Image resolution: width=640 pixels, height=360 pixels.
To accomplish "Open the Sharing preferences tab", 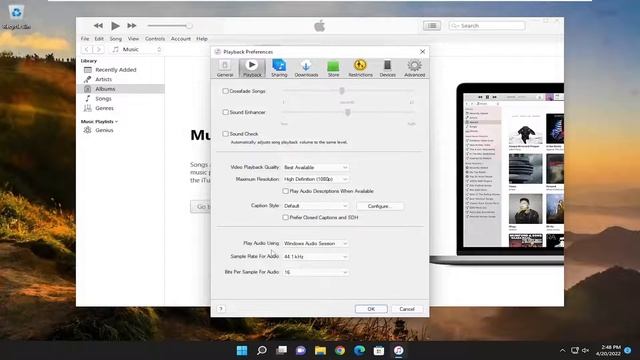I will click(x=279, y=68).
